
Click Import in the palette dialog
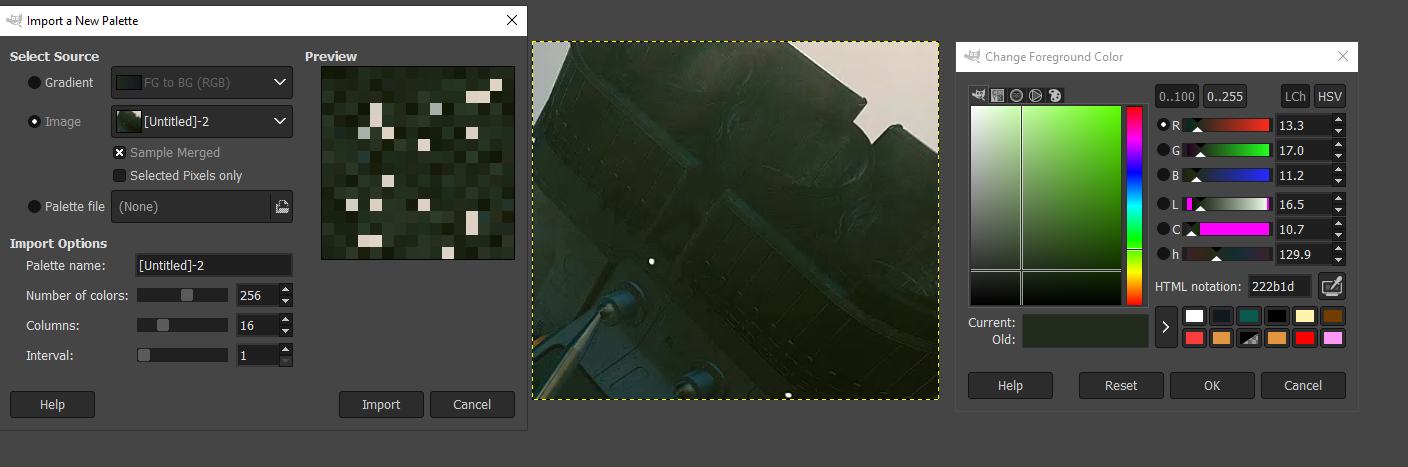tap(381, 405)
